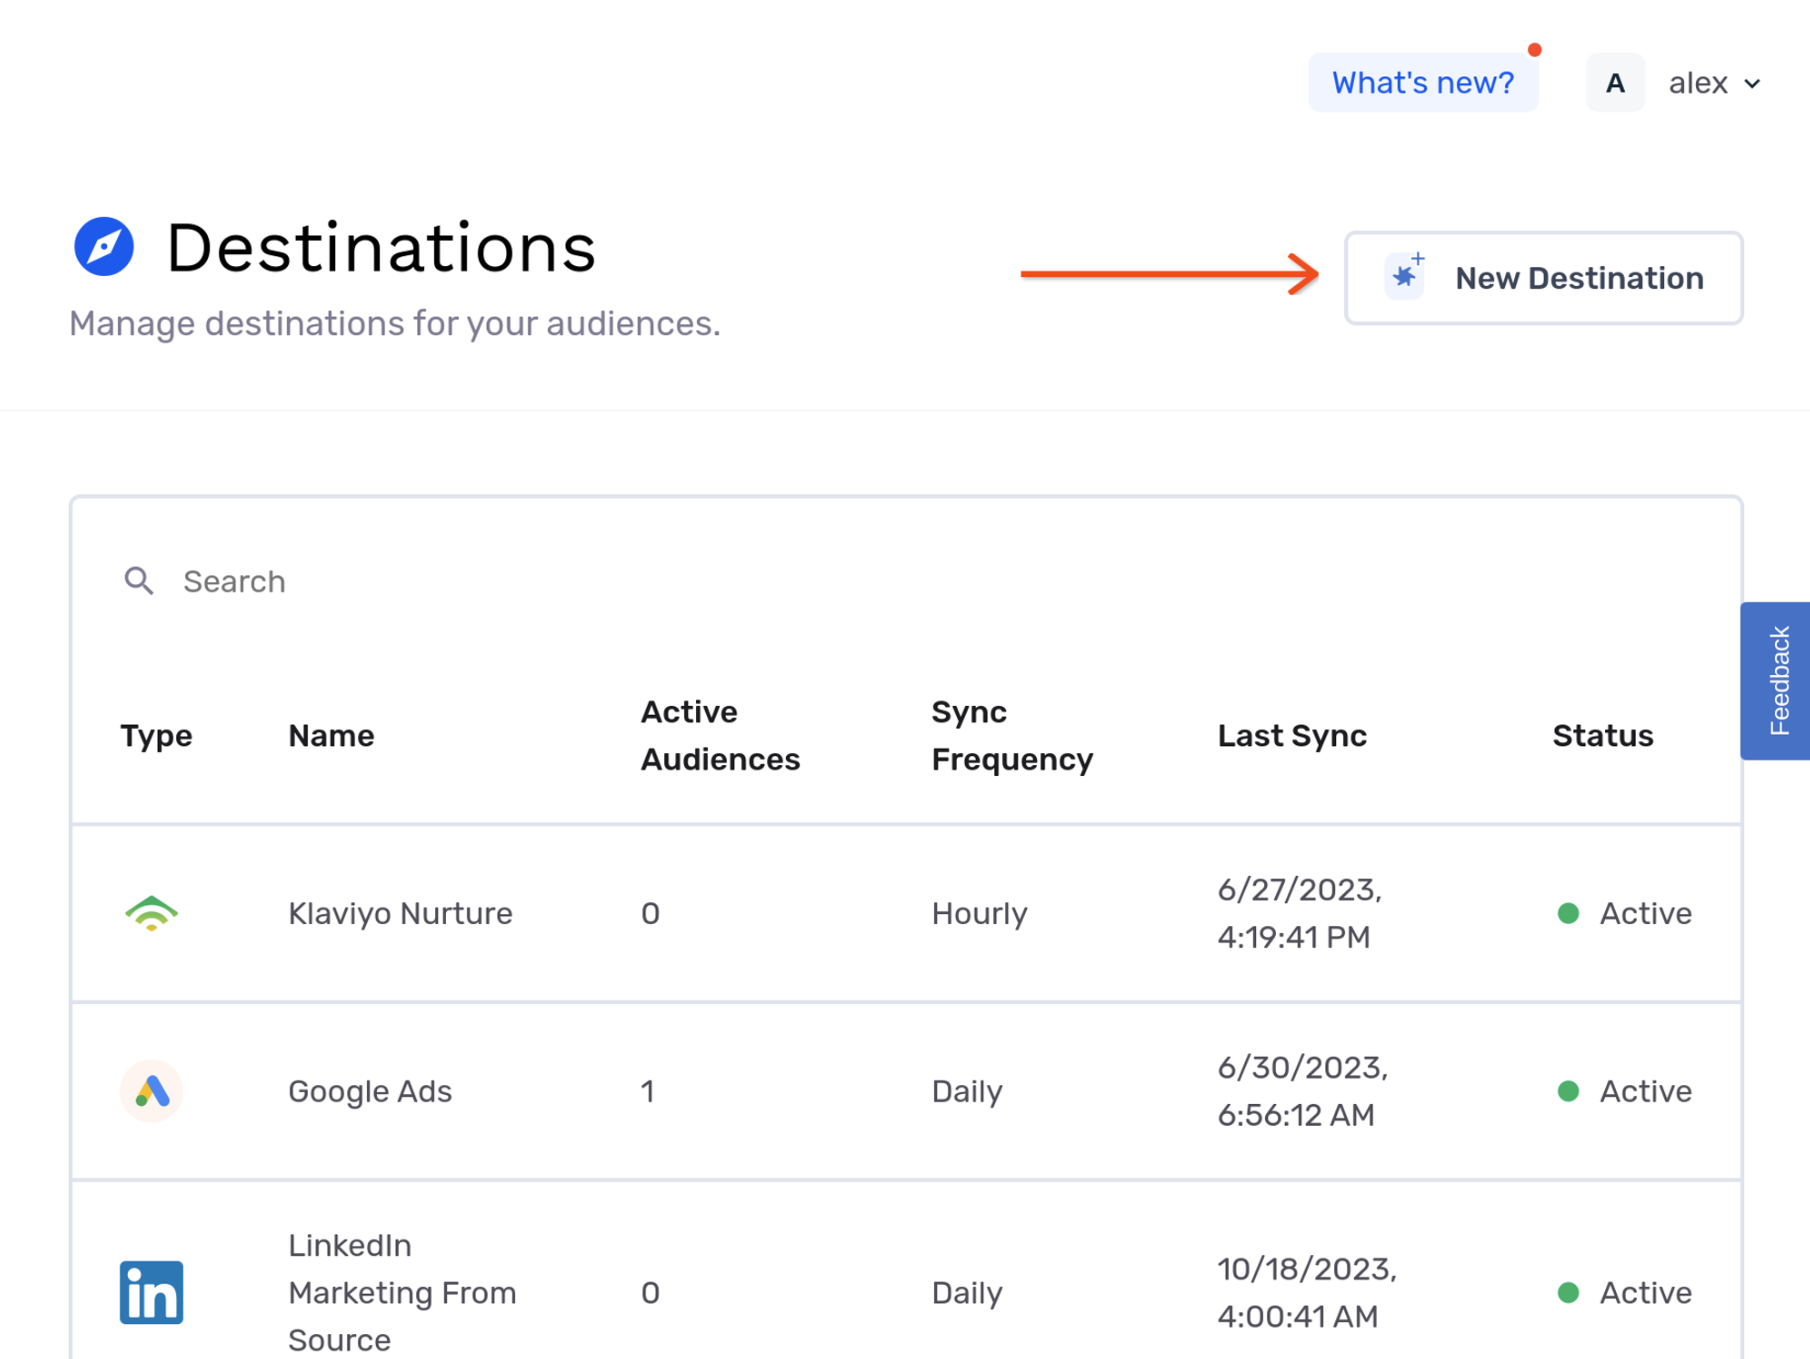Viewport: 1810px width, 1359px height.
Task: Click the red notification dot on What's new?
Action: tap(1534, 50)
